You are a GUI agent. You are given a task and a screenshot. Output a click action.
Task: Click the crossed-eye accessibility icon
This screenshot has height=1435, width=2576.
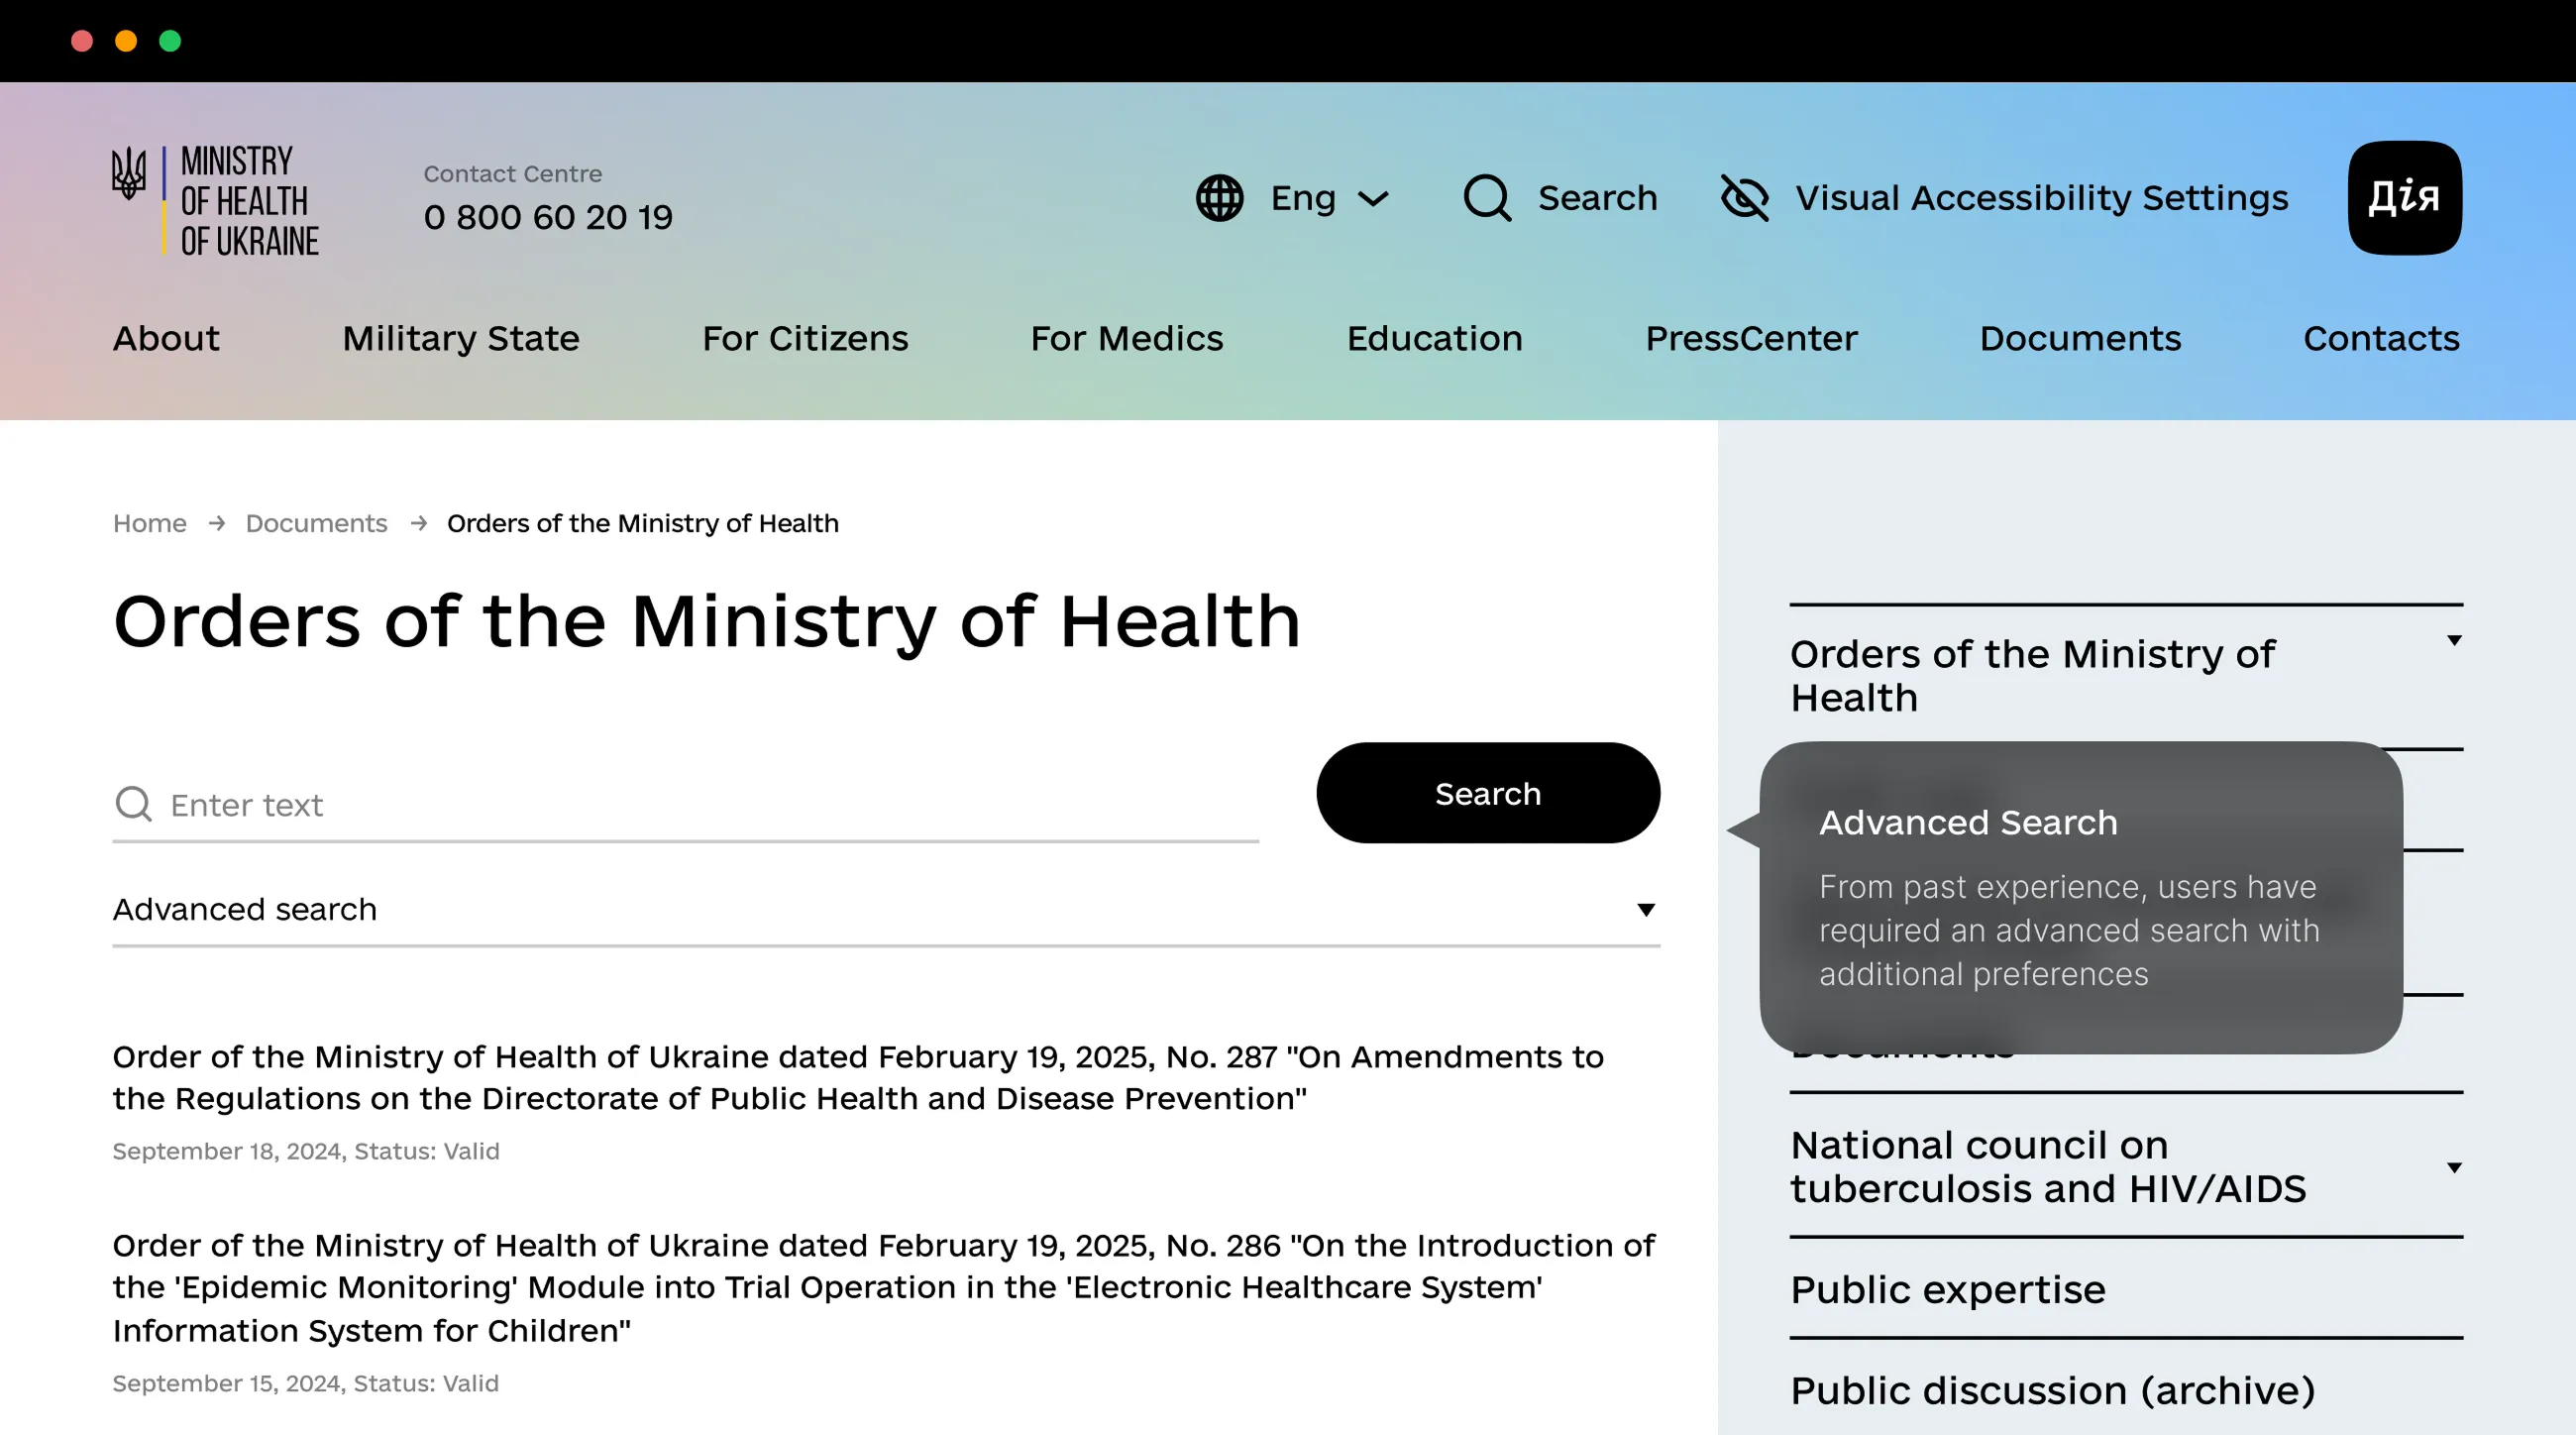coord(1744,198)
